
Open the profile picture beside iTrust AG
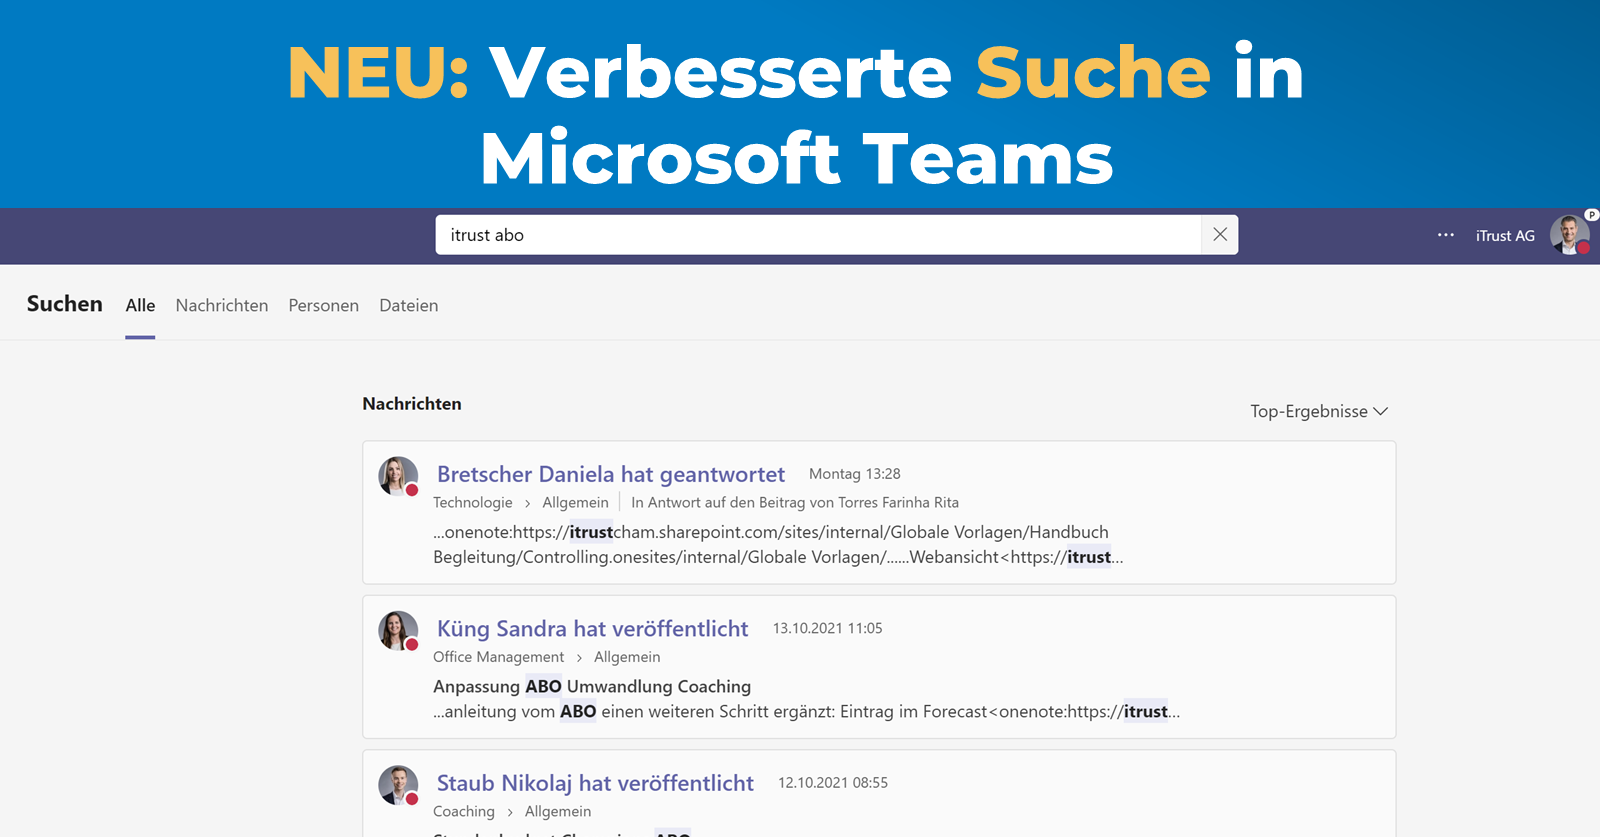[x=1570, y=235]
